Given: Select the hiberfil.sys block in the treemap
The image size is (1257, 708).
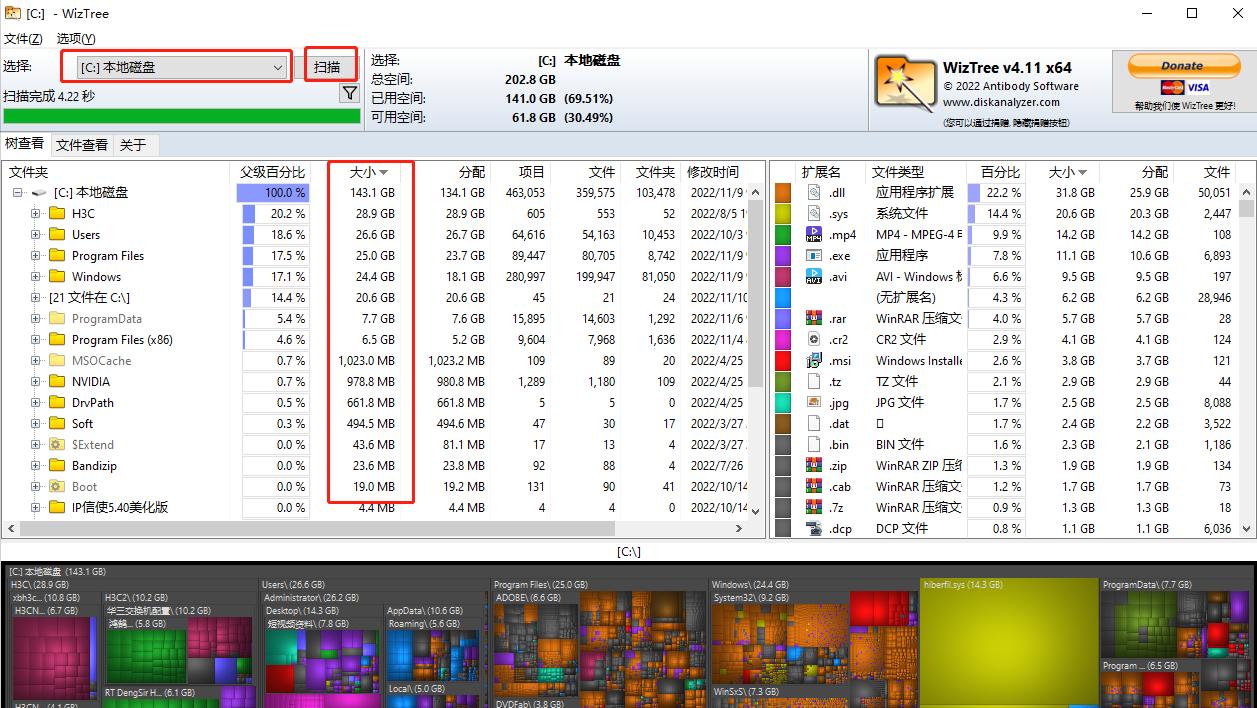Looking at the screenshot, I should pos(1010,640).
